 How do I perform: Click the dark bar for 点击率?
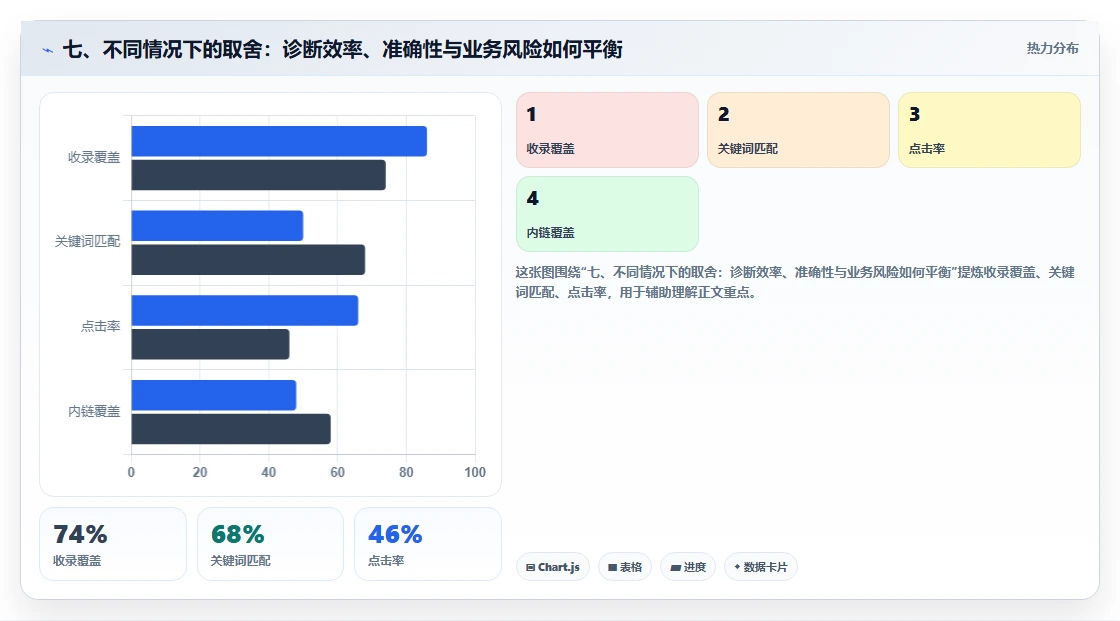[x=210, y=344]
